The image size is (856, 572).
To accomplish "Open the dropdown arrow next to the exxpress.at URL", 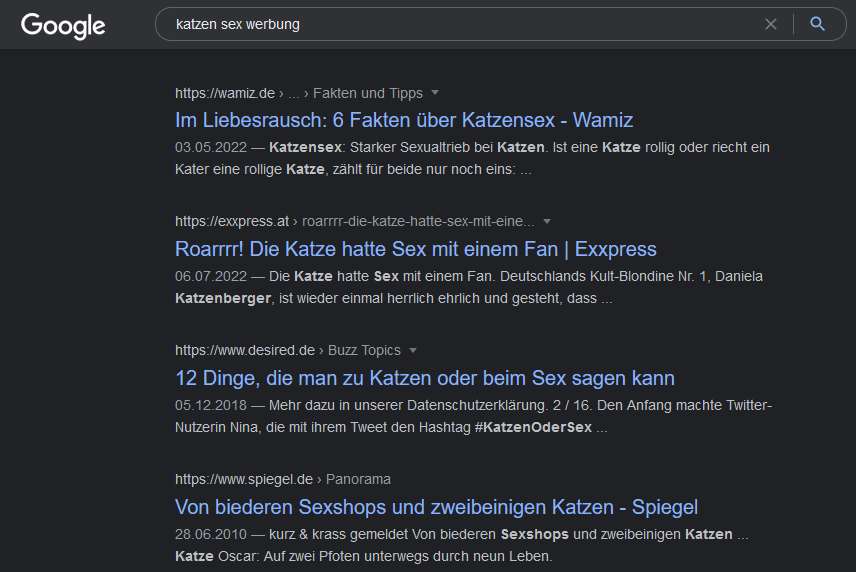I will [x=547, y=222].
